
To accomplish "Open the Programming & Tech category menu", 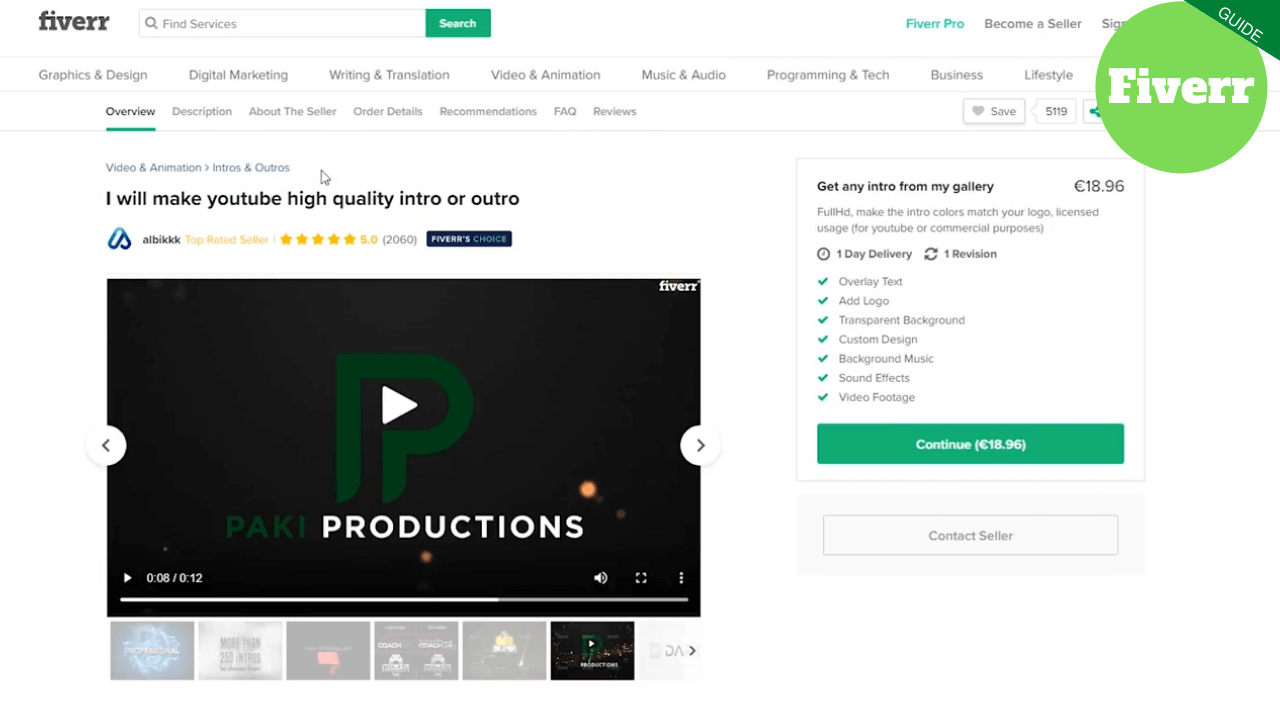I will pos(828,75).
